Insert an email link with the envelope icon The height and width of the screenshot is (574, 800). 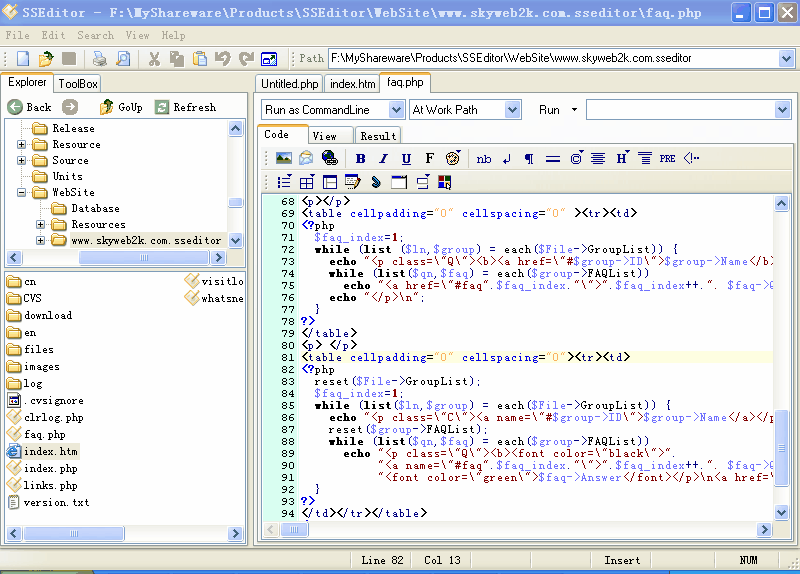click(x=306, y=158)
